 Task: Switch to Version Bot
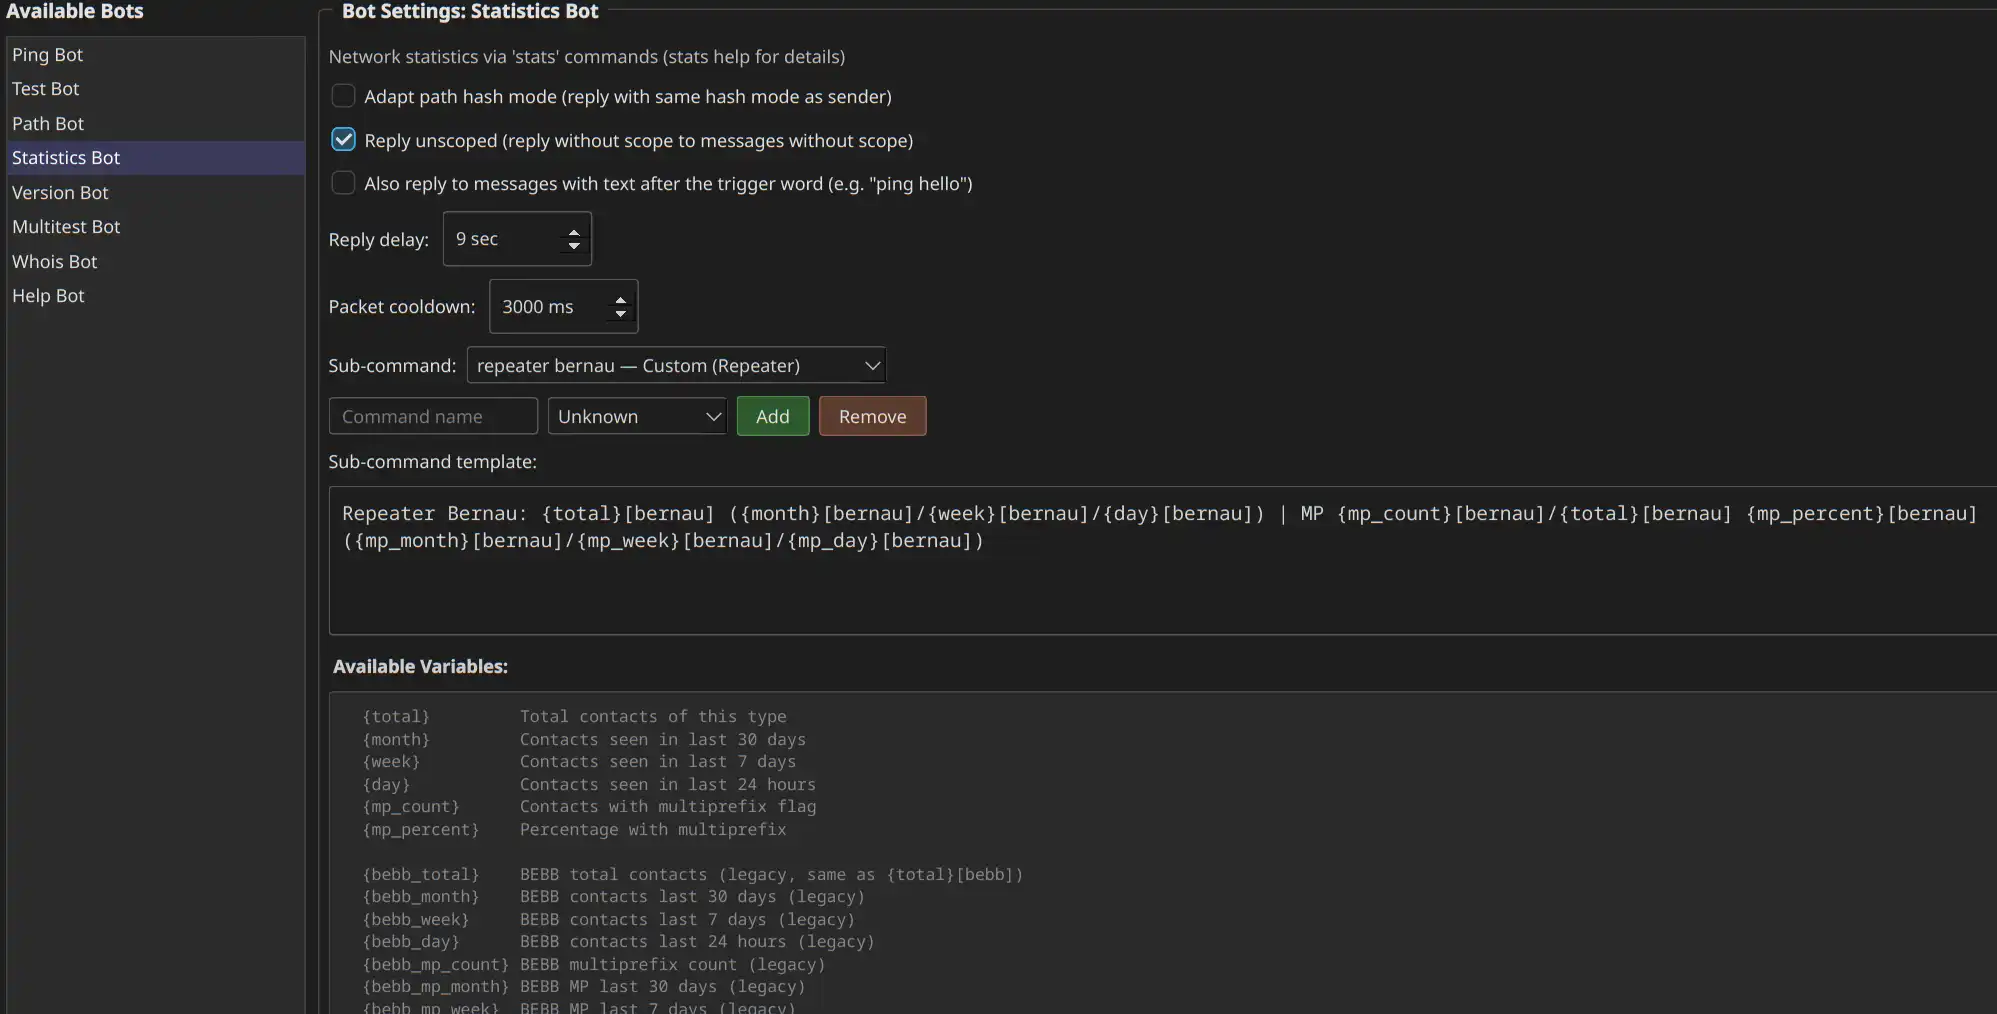(x=60, y=193)
